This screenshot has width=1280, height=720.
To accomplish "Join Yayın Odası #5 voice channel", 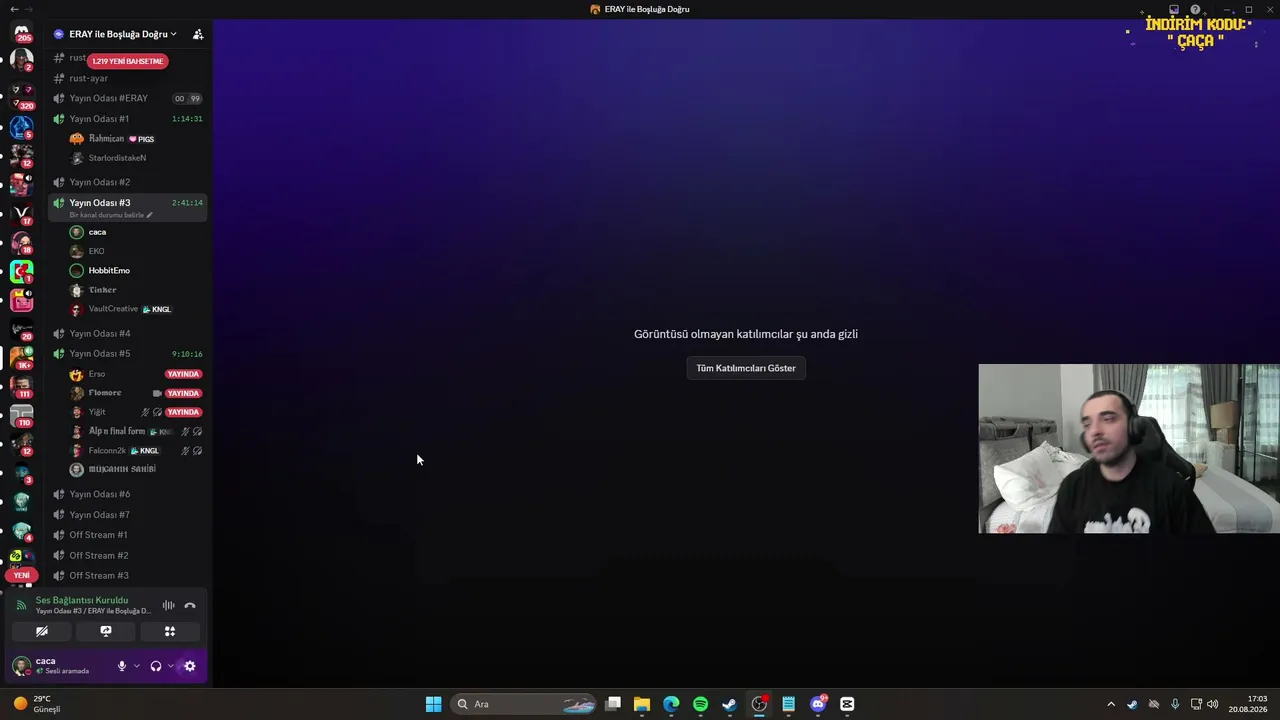I will point(129,353).
